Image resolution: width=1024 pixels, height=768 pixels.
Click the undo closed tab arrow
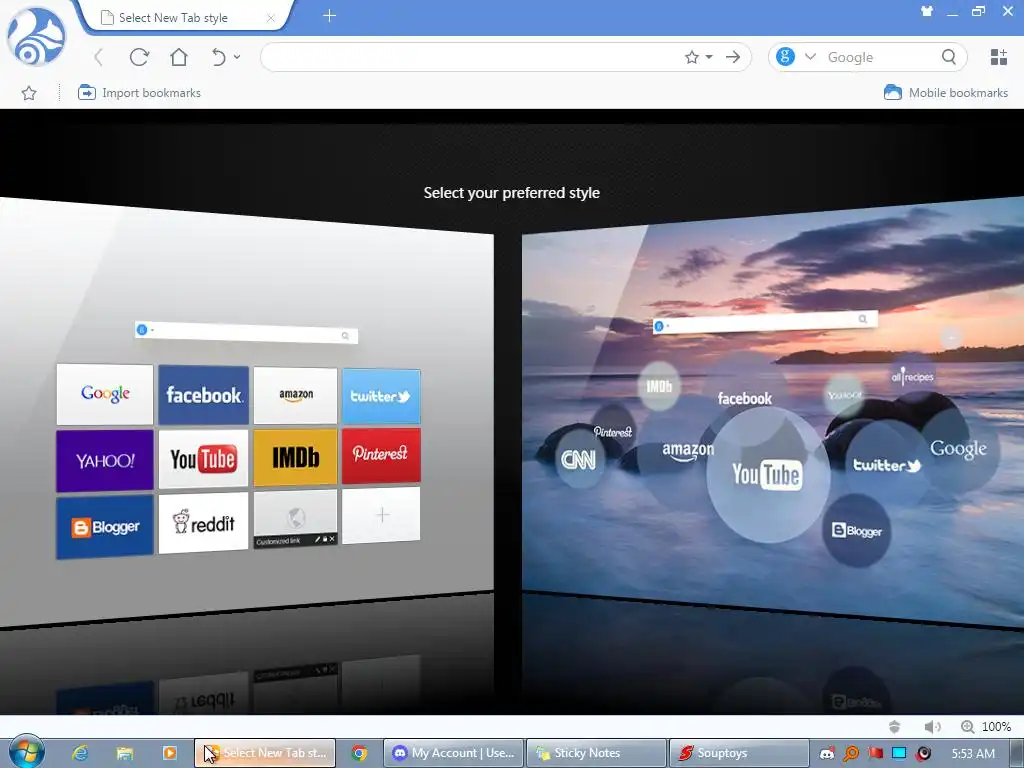click(219, 57)
